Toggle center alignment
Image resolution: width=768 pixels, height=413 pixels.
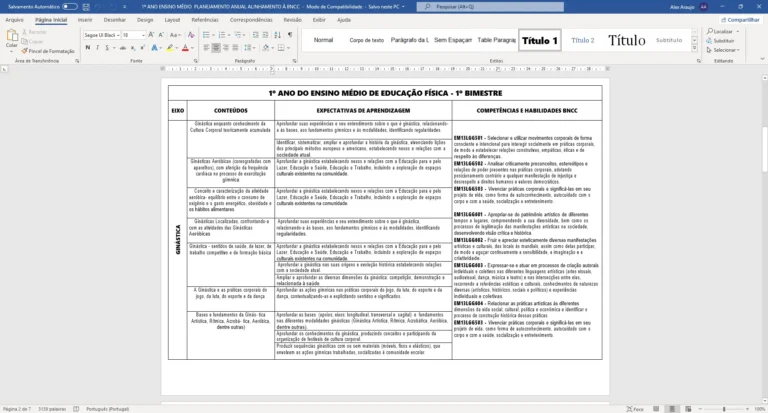(x=216, y=48)
